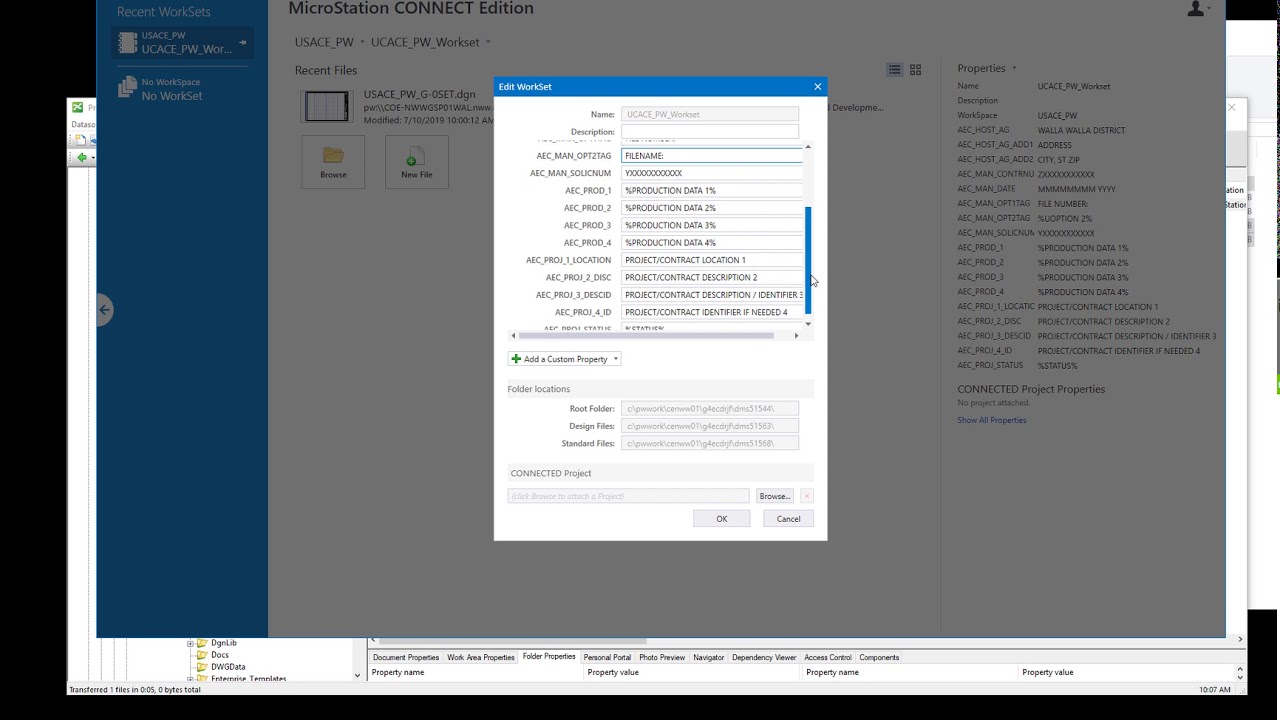This screenshot has width=1280, height=720.
Task: Click the green plus Add Custom Property icon
Action: tap(516, 359)
